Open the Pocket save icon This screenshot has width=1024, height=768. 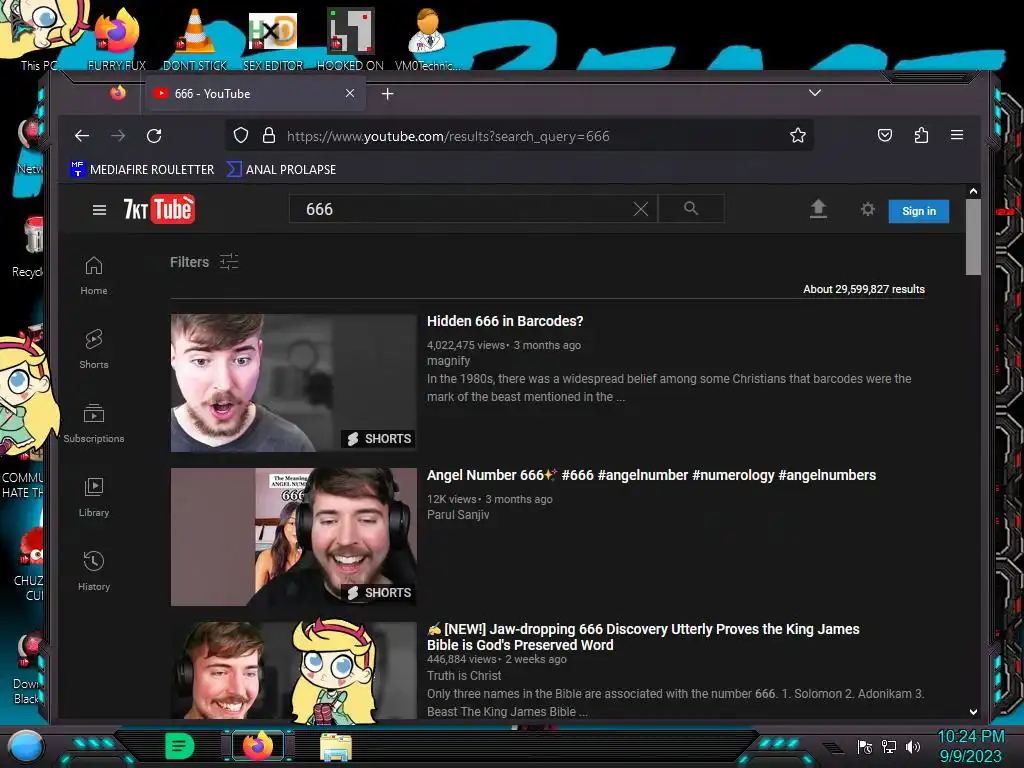click(x=885, y=135)
